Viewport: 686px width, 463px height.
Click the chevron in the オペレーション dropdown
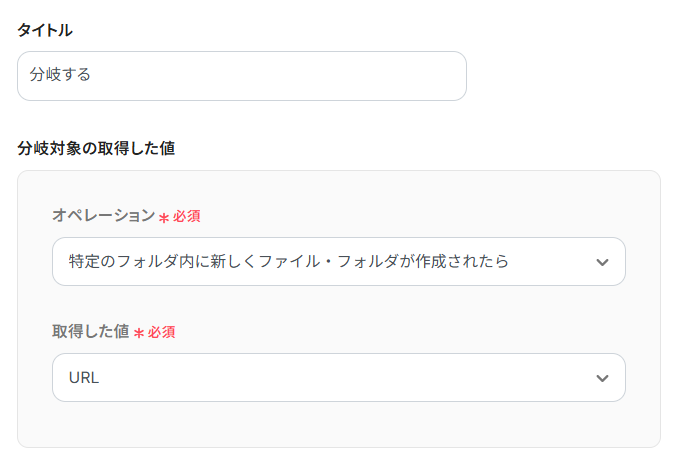601,262
